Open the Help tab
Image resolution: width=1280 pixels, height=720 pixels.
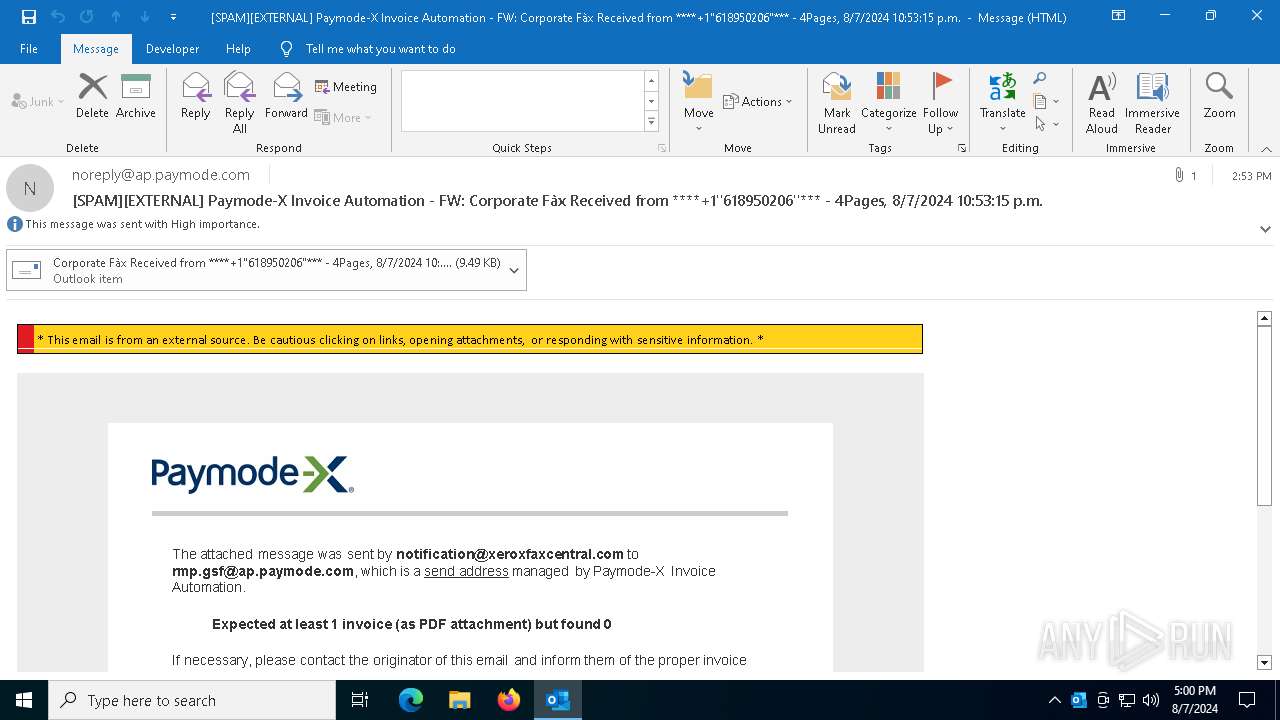pyautogui.click(x=238, y=49)
